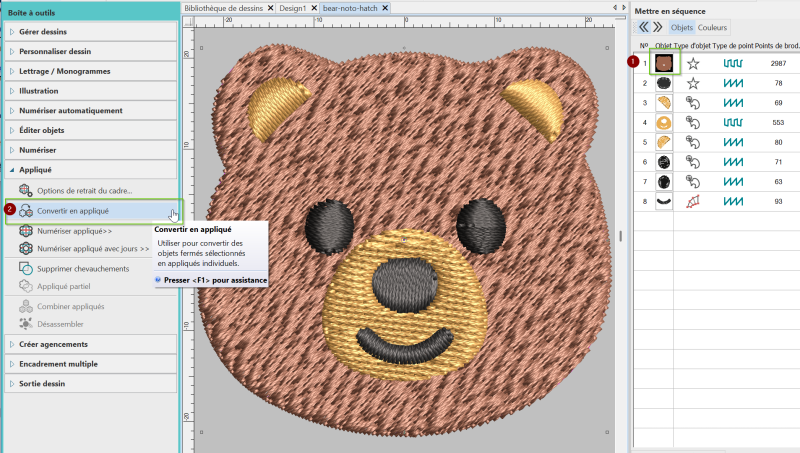Click the move forward double-chevron icon
This screenshot has width=800, height=453.
658,27
